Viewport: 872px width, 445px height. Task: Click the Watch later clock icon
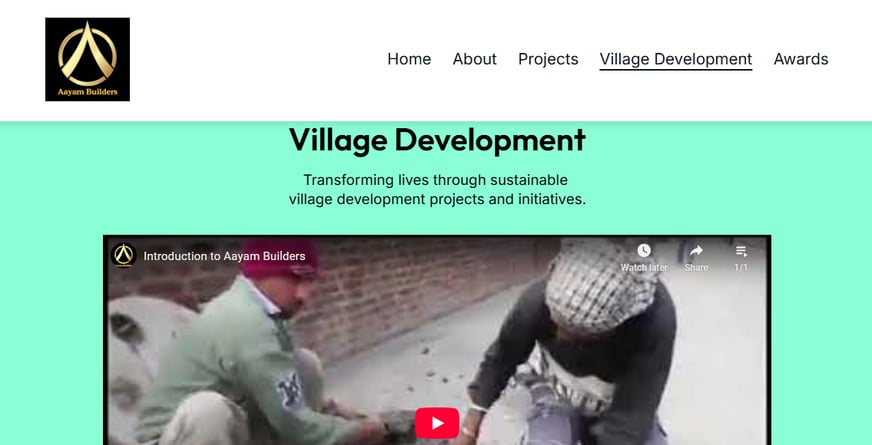point(644,251)
